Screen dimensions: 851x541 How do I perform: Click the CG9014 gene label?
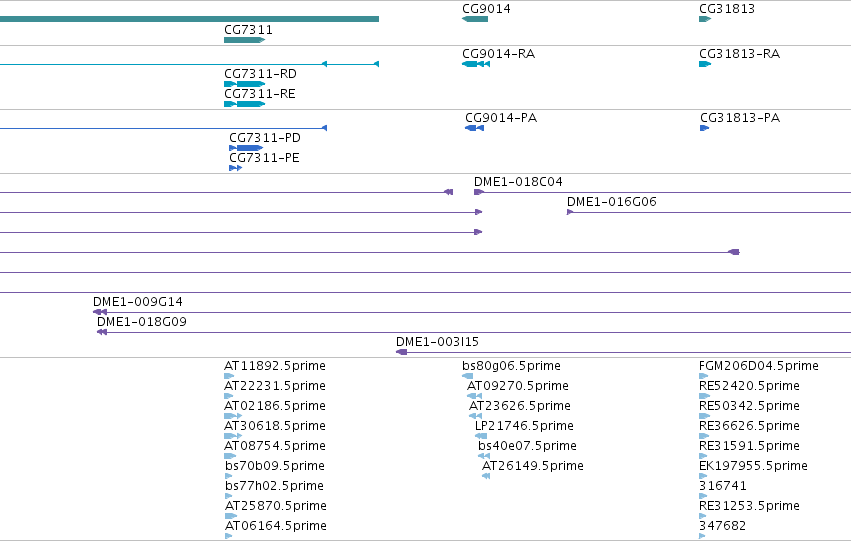coord(486,9)
